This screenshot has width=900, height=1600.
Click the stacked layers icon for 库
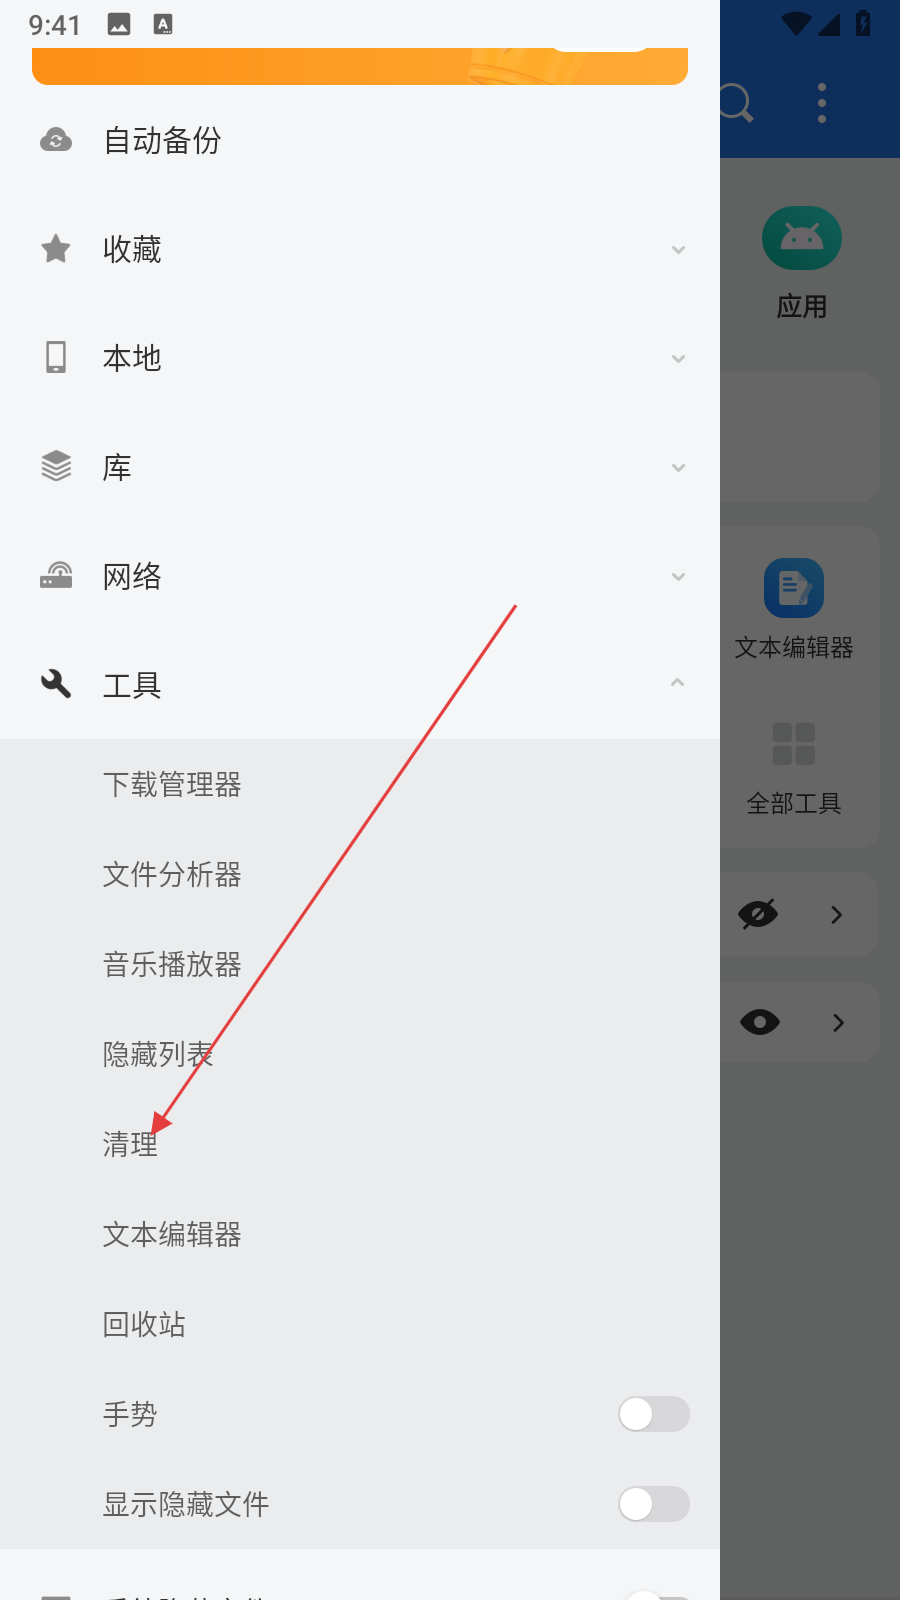(56, 466)
